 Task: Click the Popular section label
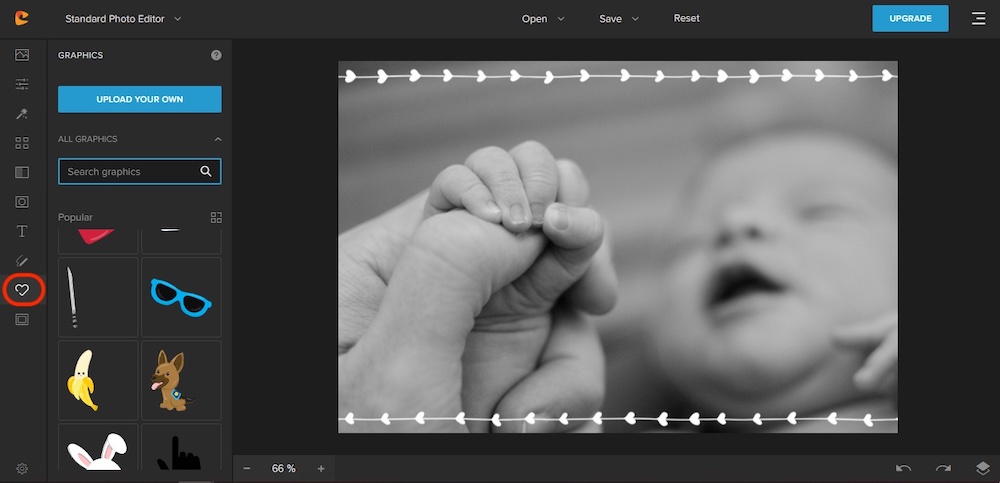75,218
